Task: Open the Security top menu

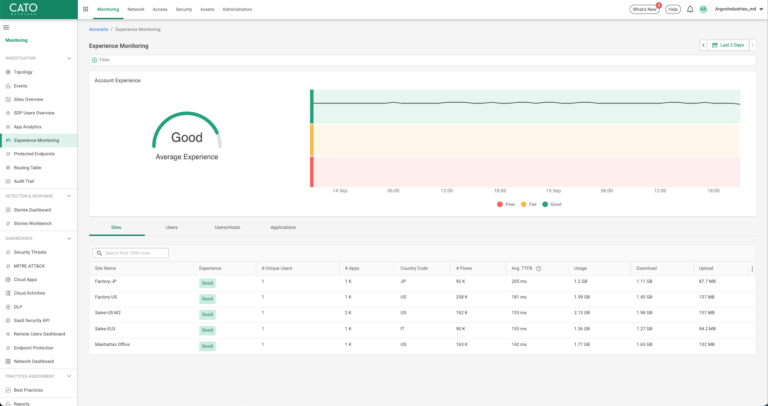Action: [x=183, y=9]
